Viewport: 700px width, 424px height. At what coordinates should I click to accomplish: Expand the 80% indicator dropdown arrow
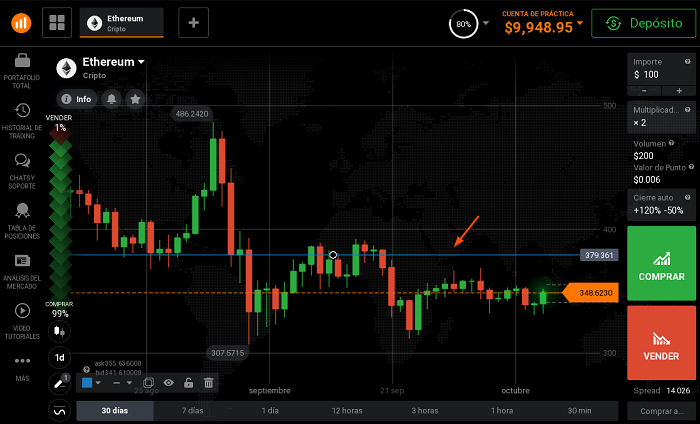click(486, 23)
